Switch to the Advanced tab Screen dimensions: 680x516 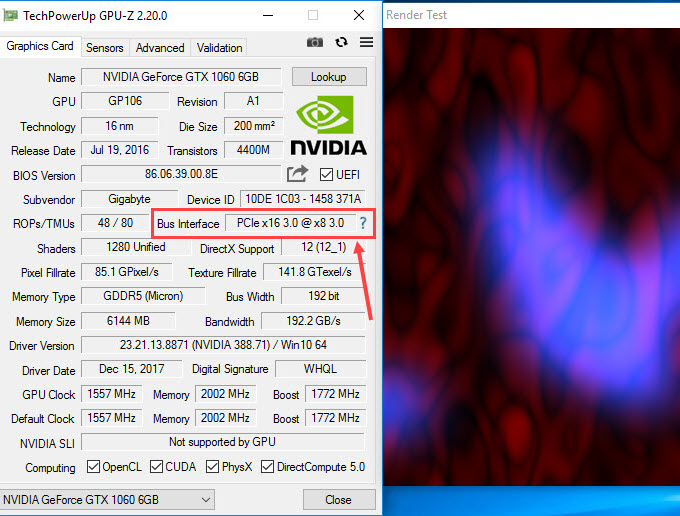(x=160, y=47)
